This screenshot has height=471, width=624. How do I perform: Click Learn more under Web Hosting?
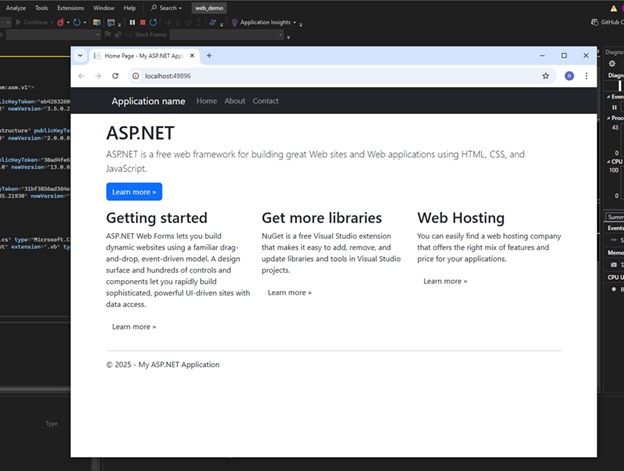click(x=445, y=281)
